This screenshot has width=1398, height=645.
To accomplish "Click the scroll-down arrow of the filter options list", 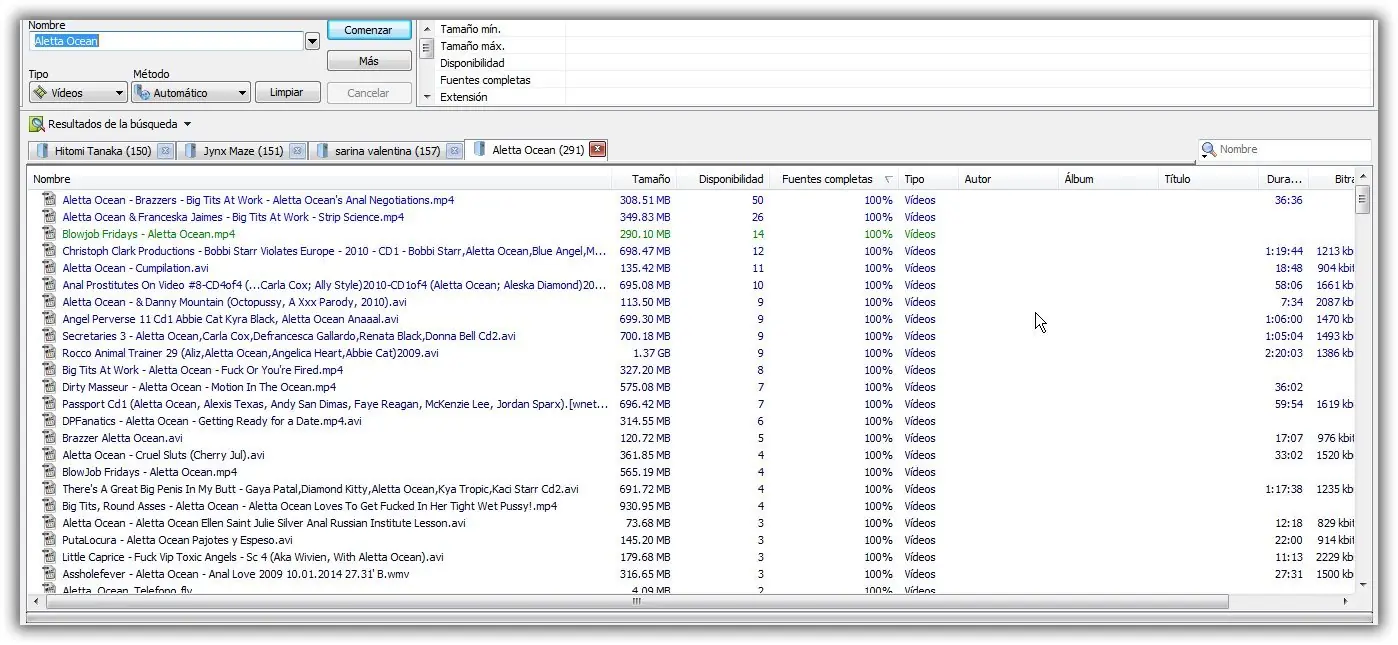I will tap(427, 97).
